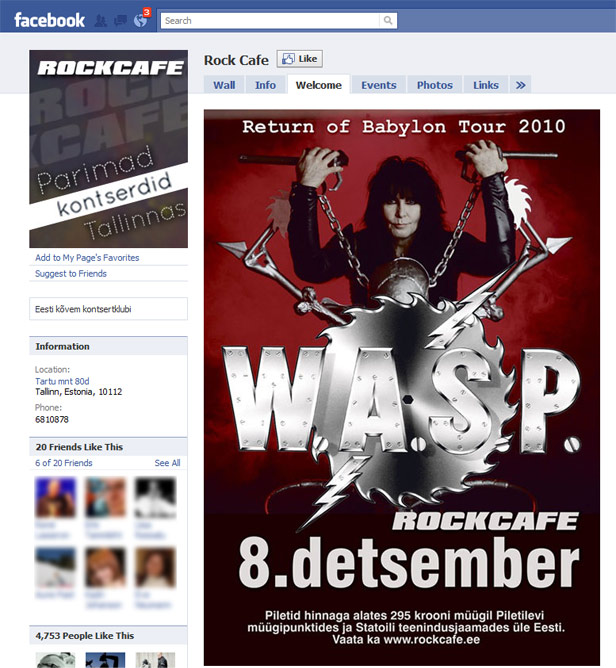Viewport: 616px width, 668px height.
Task: Add to My Page's Favorites
Action: 87,257
